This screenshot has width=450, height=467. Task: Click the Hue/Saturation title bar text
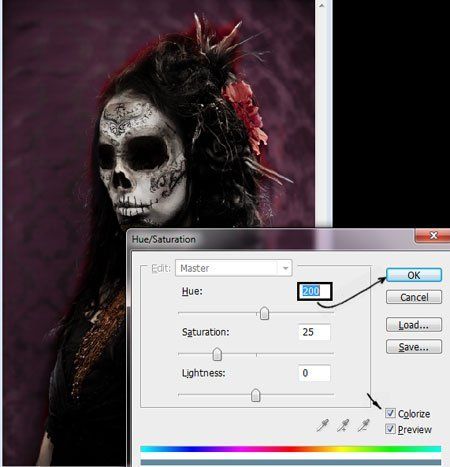tap(164, 239)
